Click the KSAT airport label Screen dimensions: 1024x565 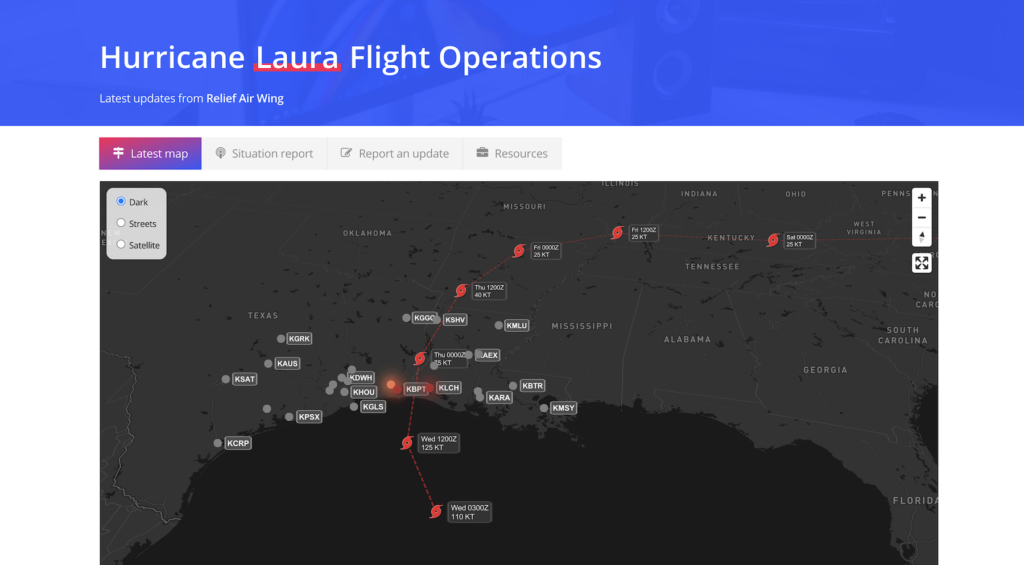click(x=245, y=379)
